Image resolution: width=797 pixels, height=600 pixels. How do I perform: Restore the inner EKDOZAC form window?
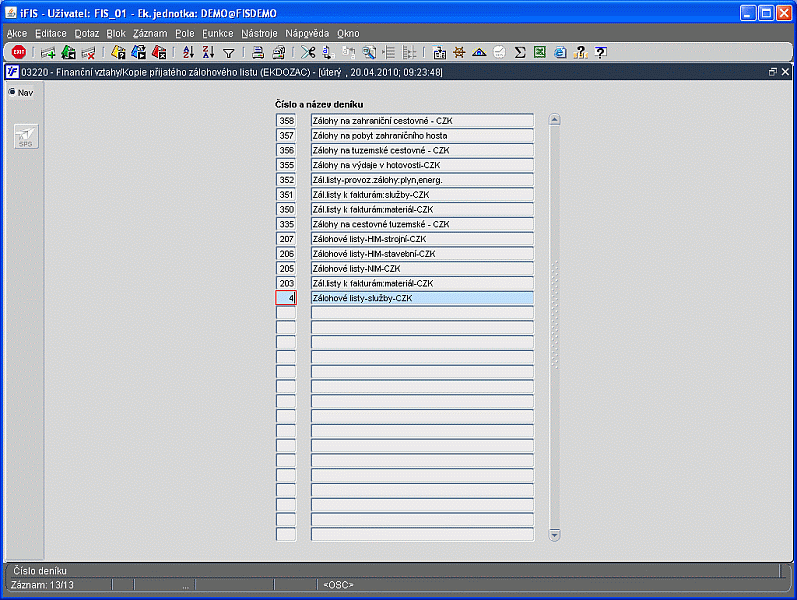[x=773, y=72]
